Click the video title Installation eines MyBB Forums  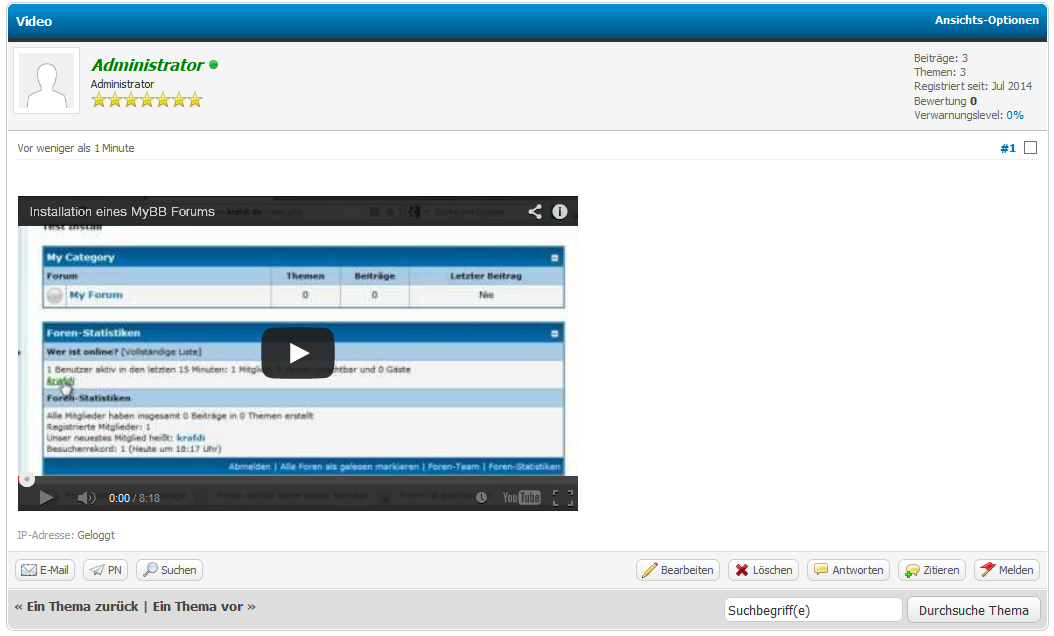(122, 212)
